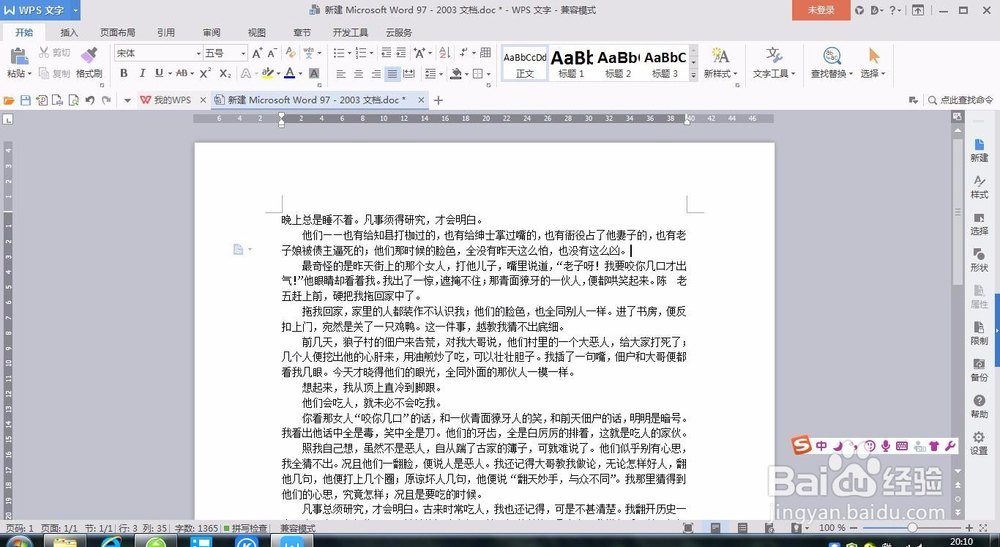Set right text alignment

pos(376,74)
